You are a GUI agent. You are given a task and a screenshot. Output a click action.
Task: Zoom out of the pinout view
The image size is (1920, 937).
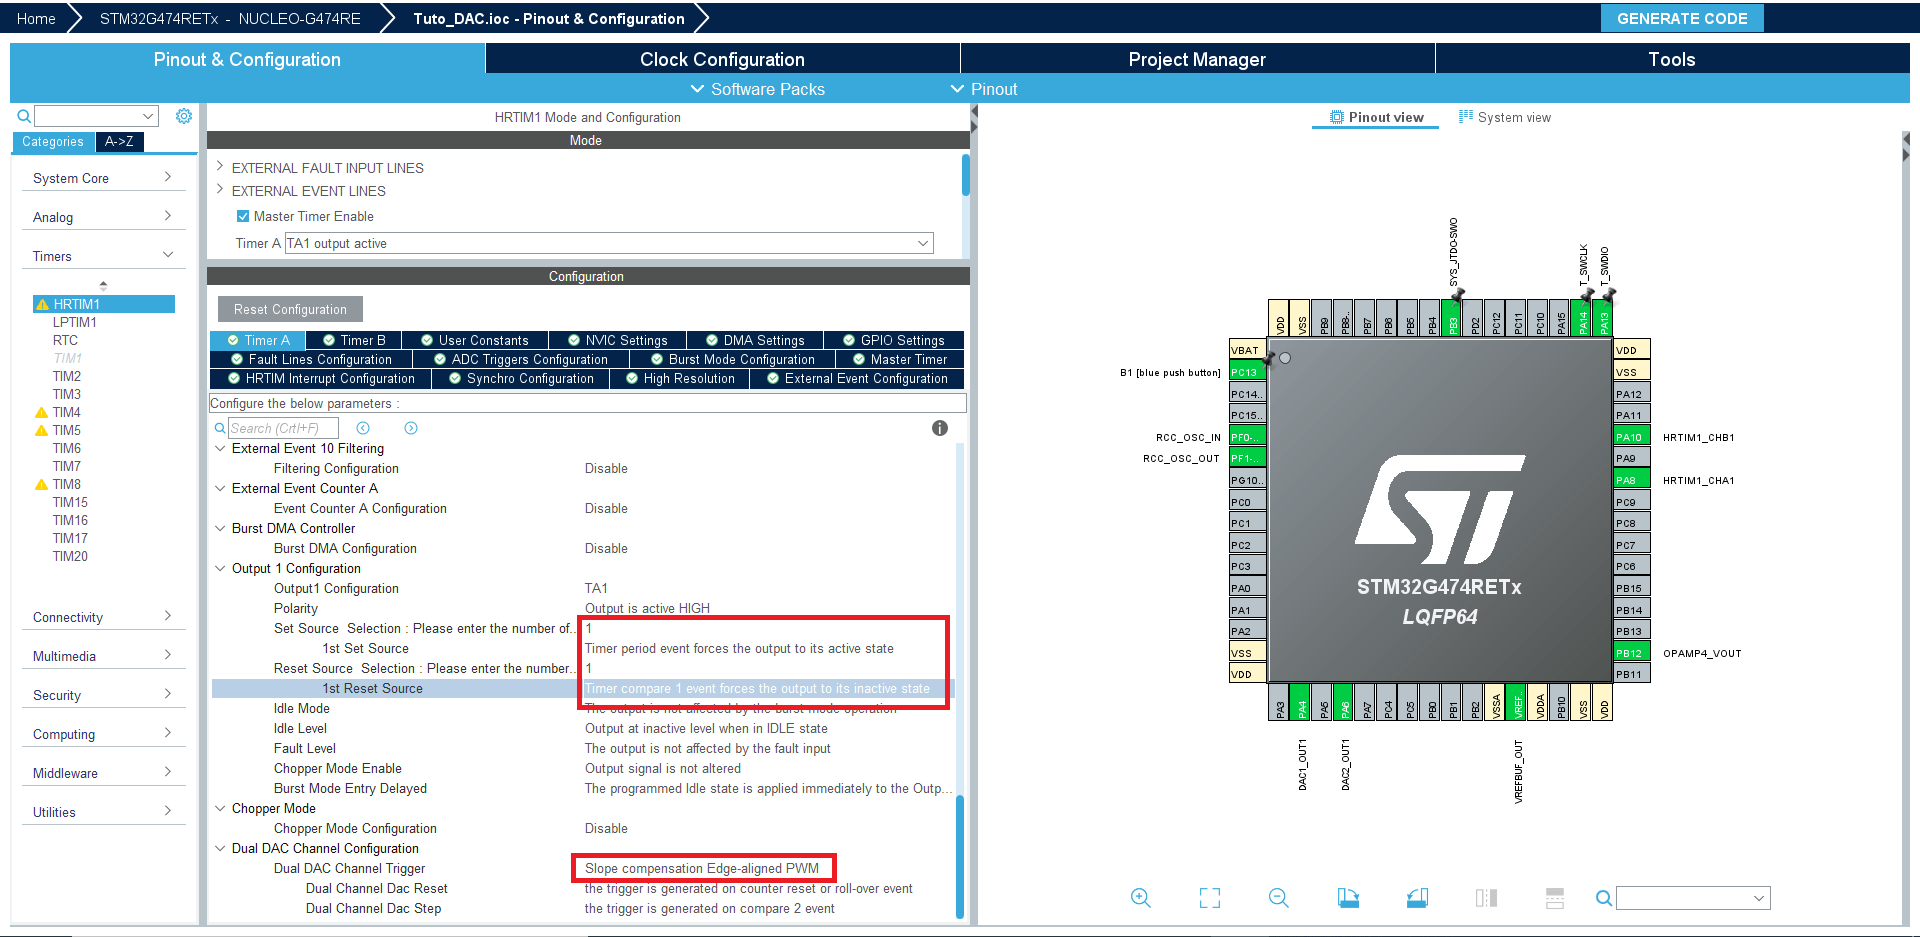point(1279,898)
